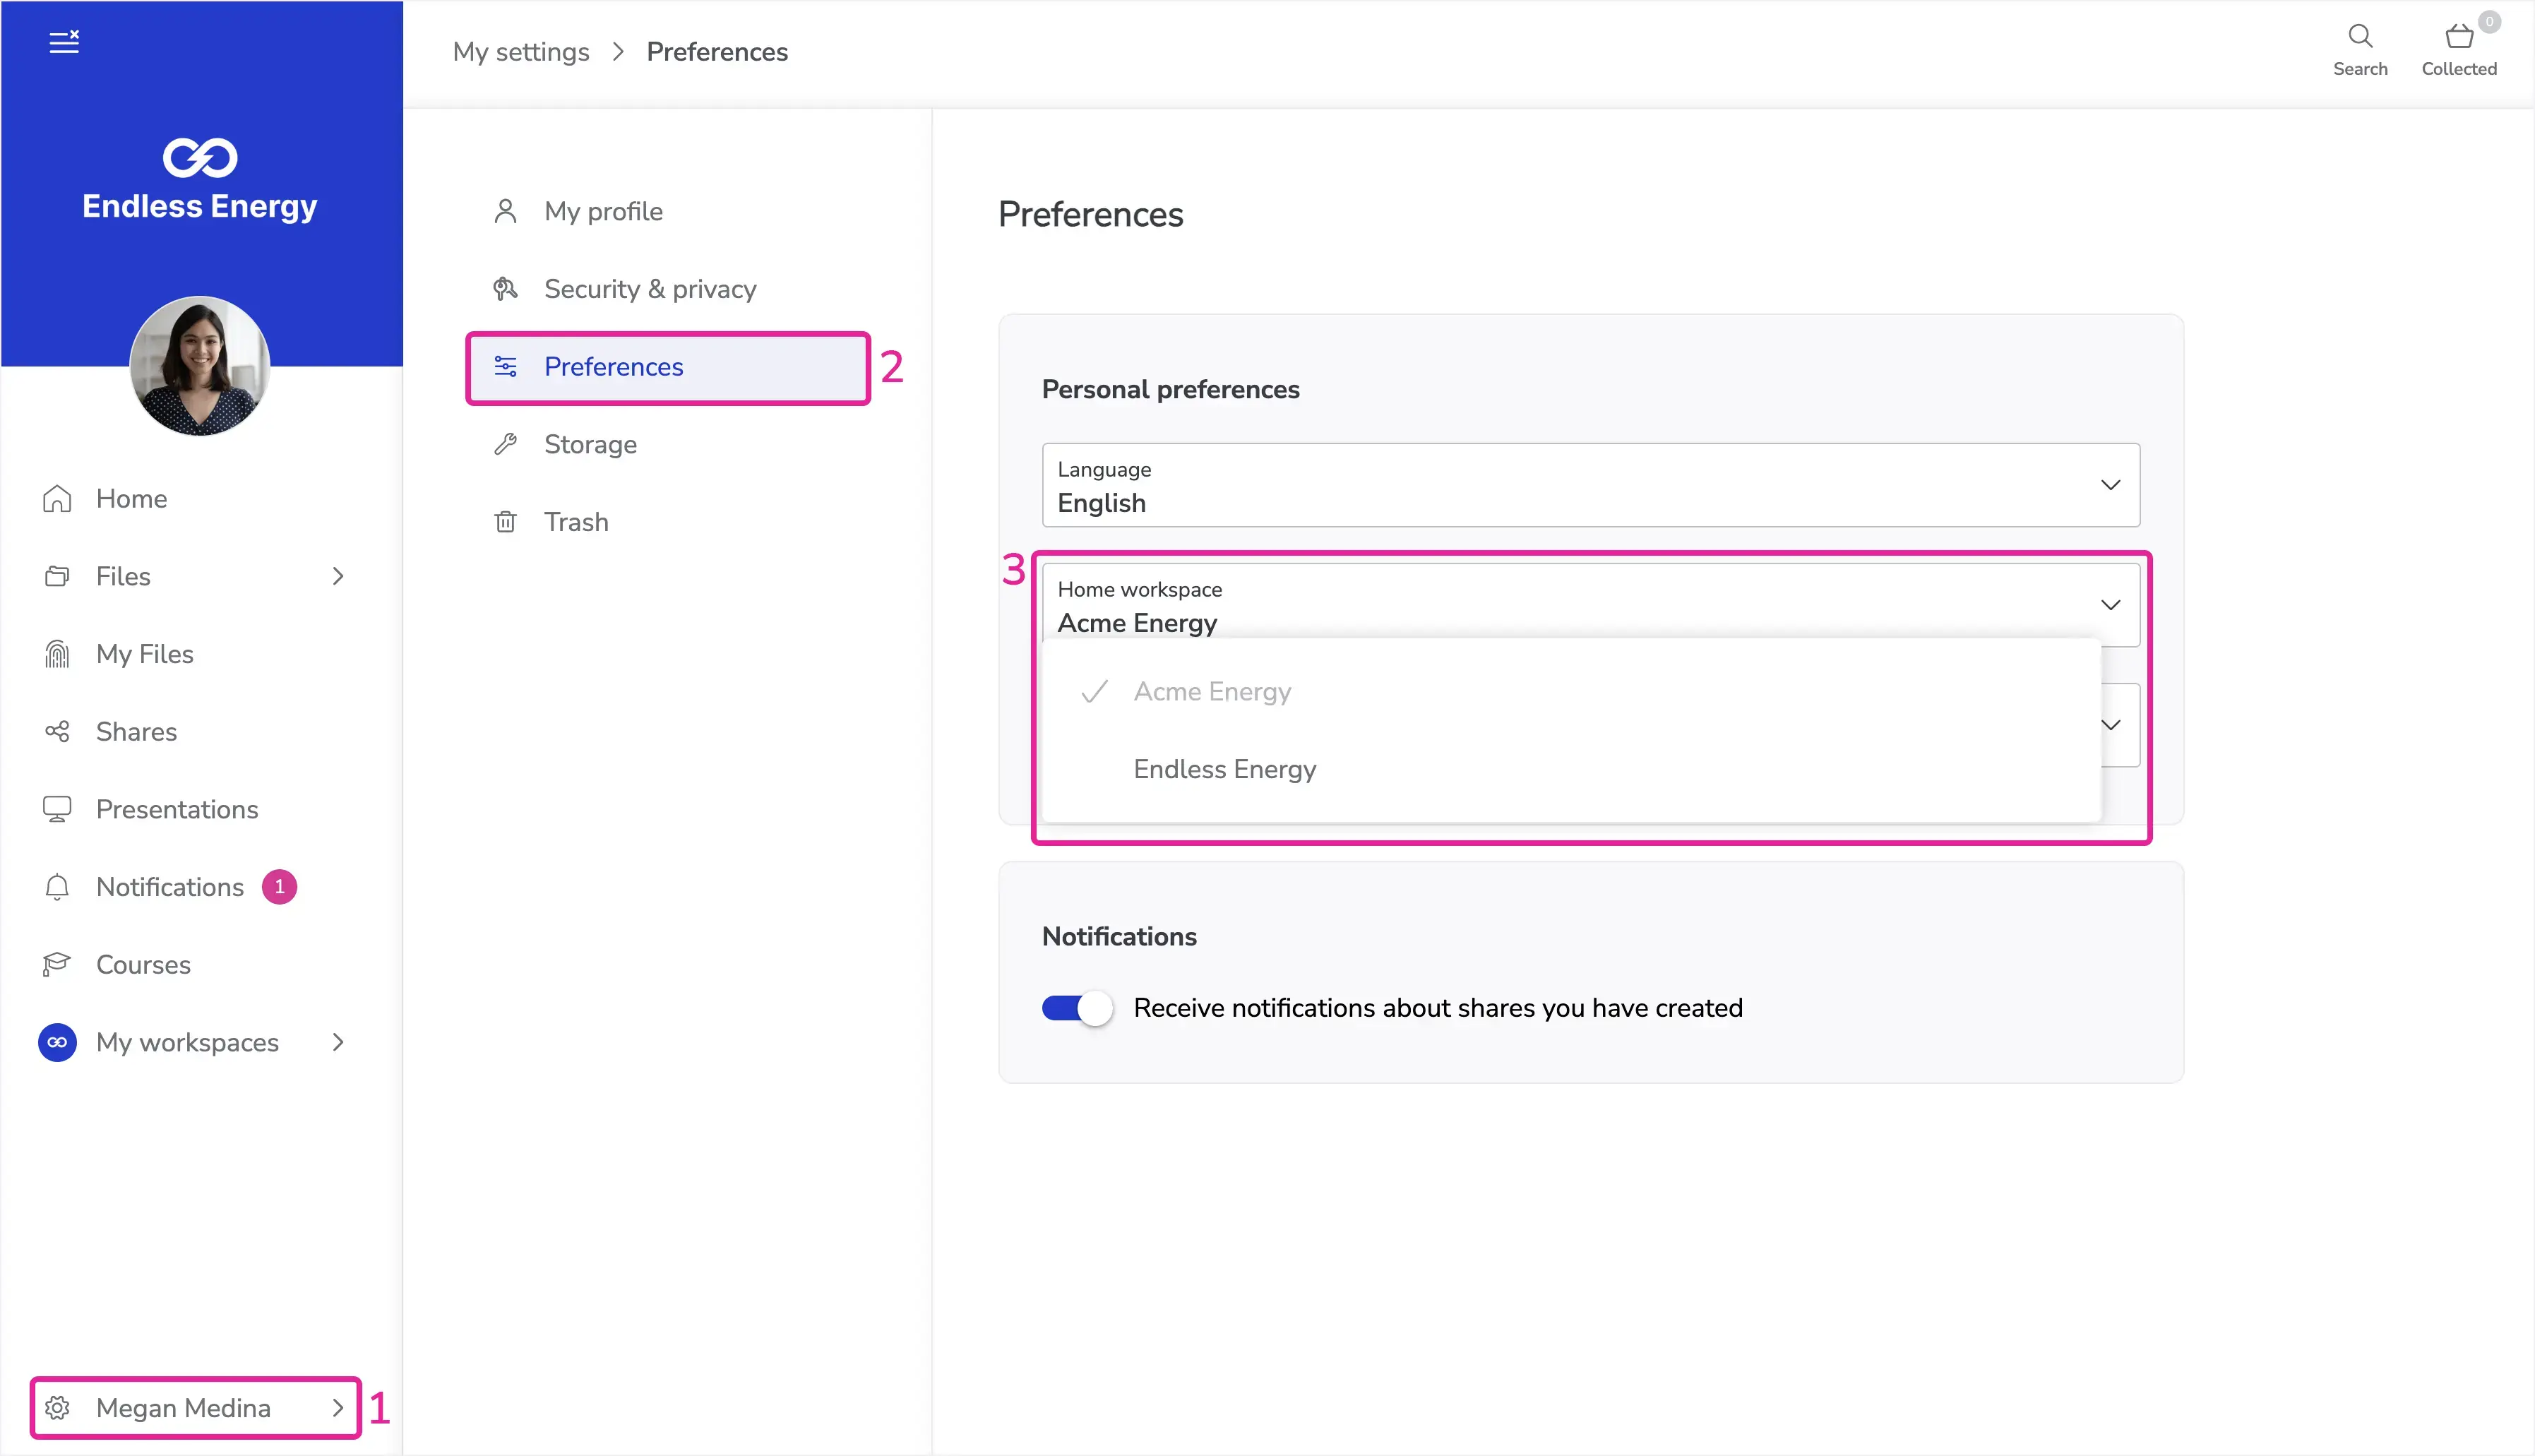The width and height of the screenshot is (2535, 1456).
Task: Click the Endless Energy infinity logo
Action: pyautogui.click(x=200, y=157)
